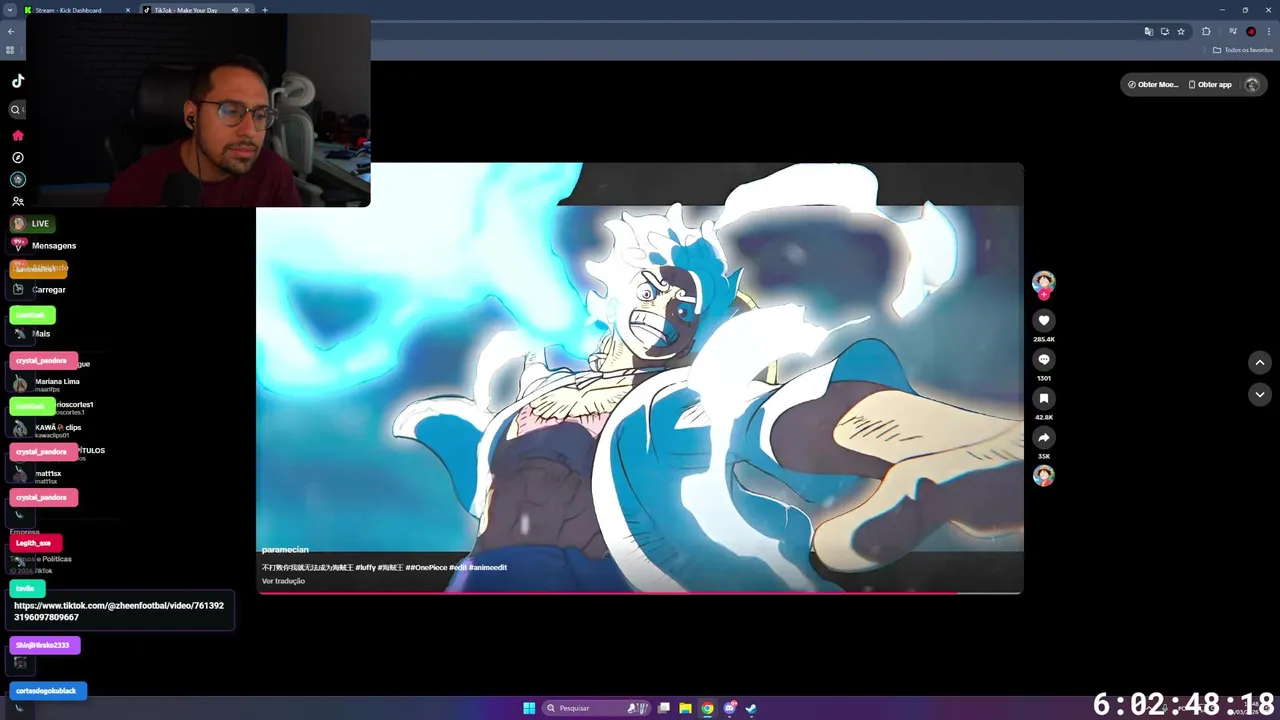Seek on the video progress bar
The height and width of the screenshot is (720, 1280).
pos(640,593)
